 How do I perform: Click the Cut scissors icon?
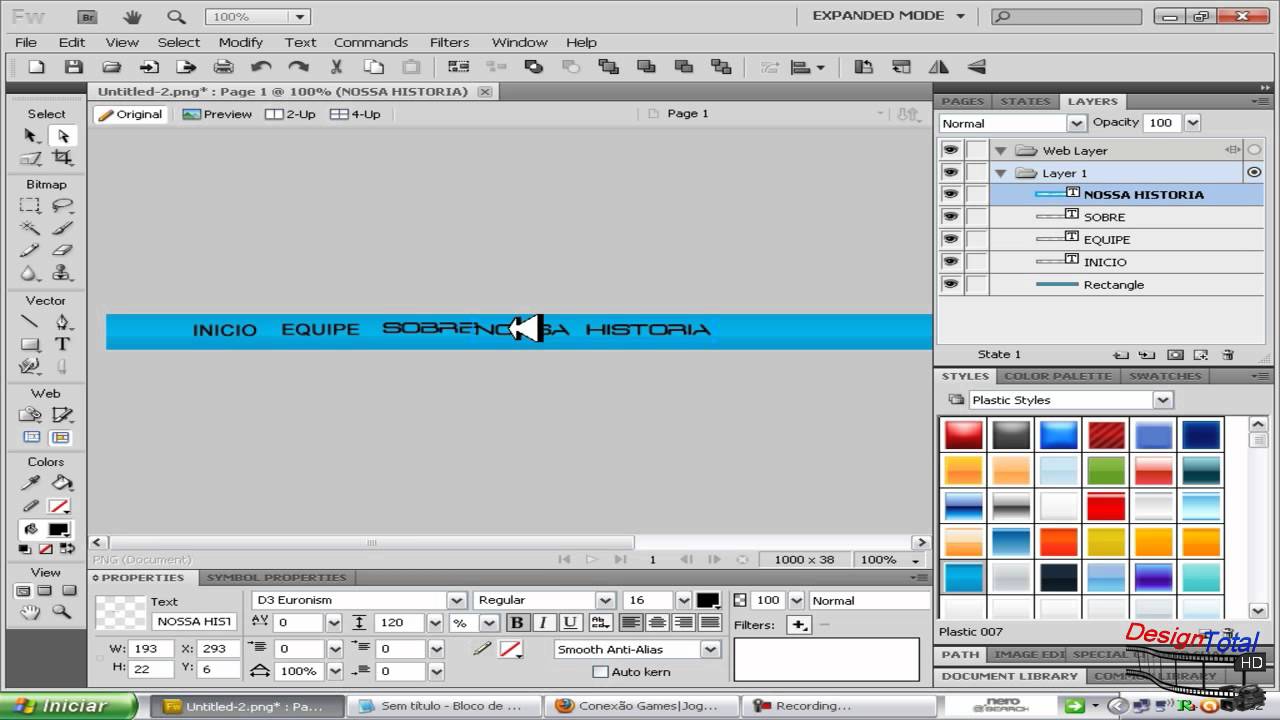336,67
